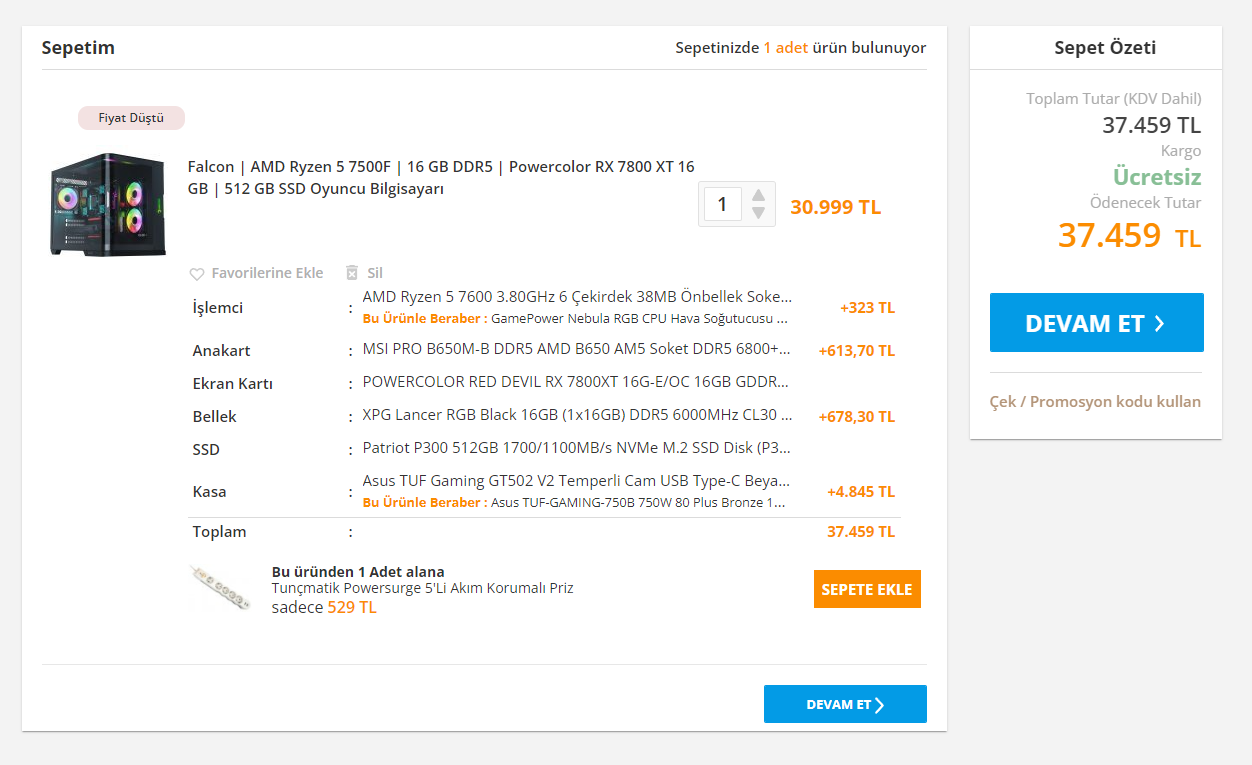Open the Çek / Promosyon kodu kullan link
The width and height of the screenshot is (1252, 765).
(x=1095, y=402)
